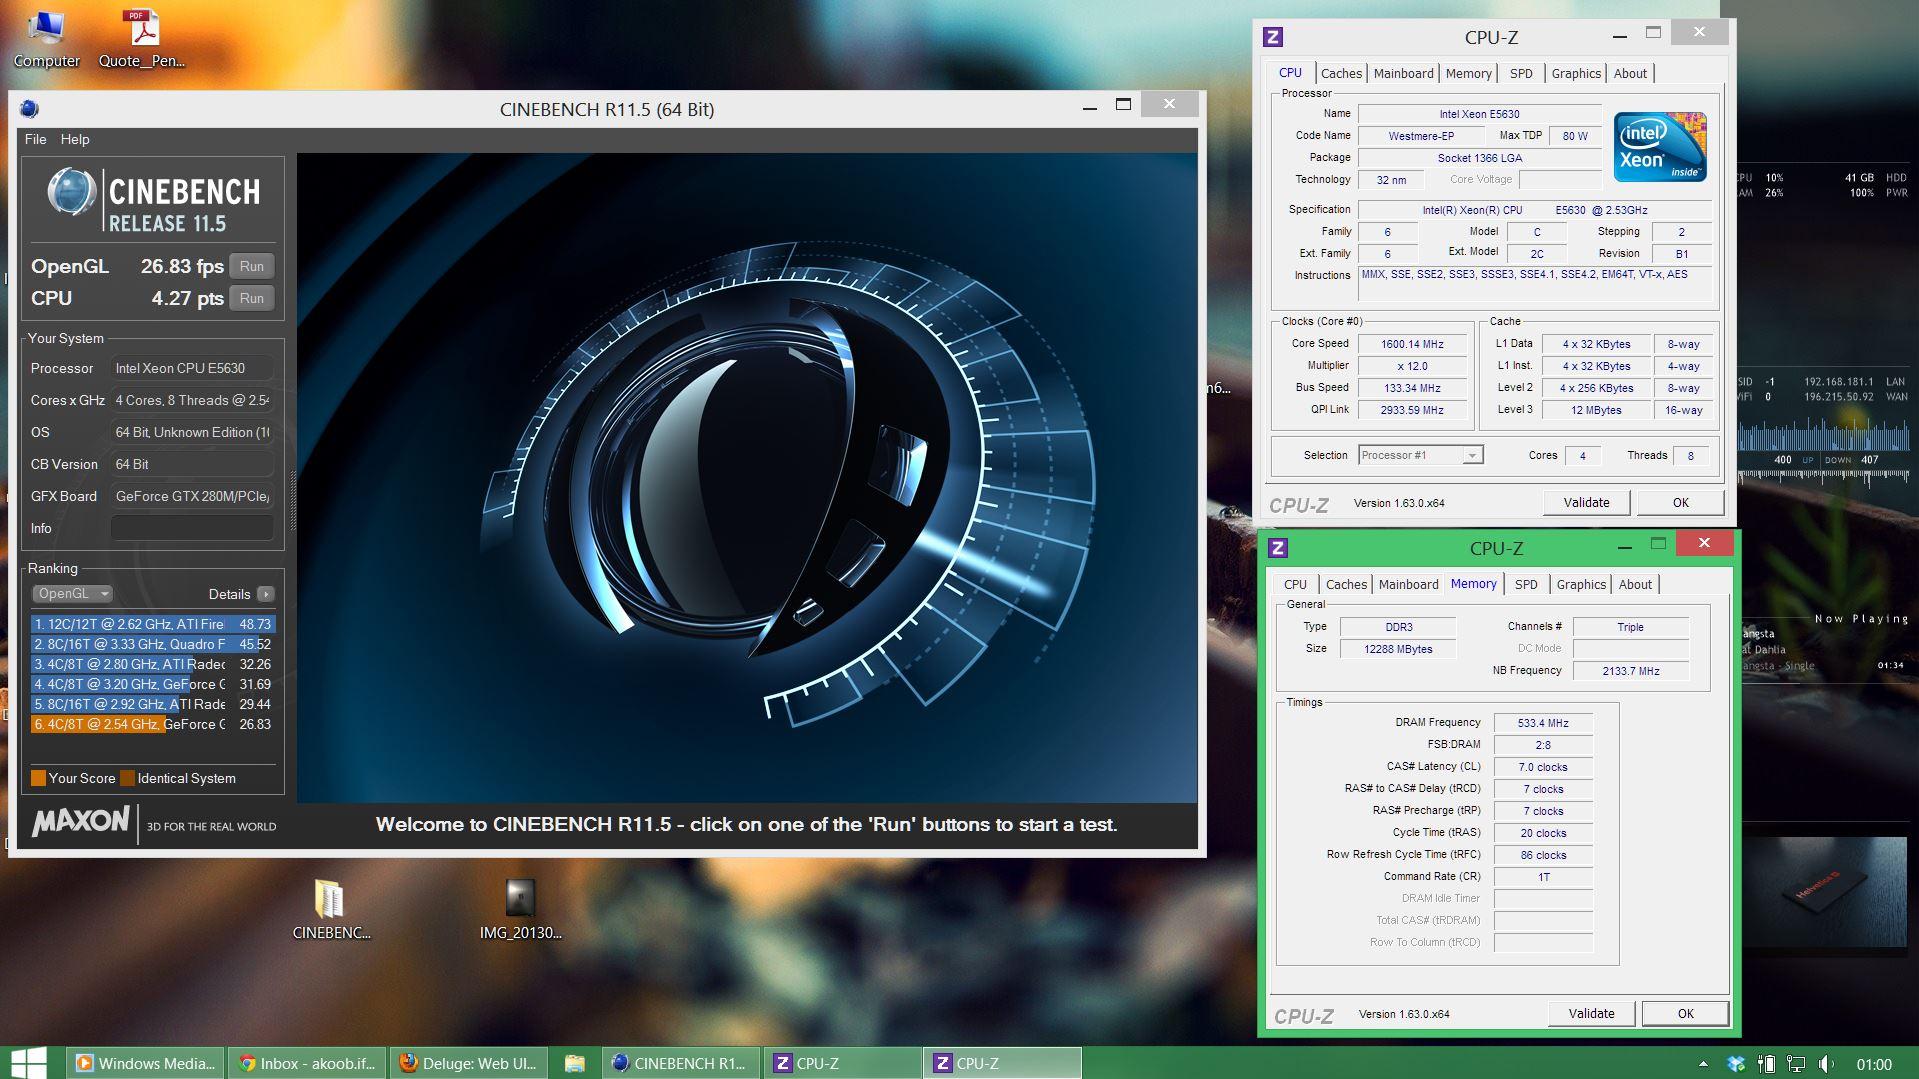Open the network tray icon
Image resolution: width=1919 pixels, height=1079 pixels.
(1796, 1064)
